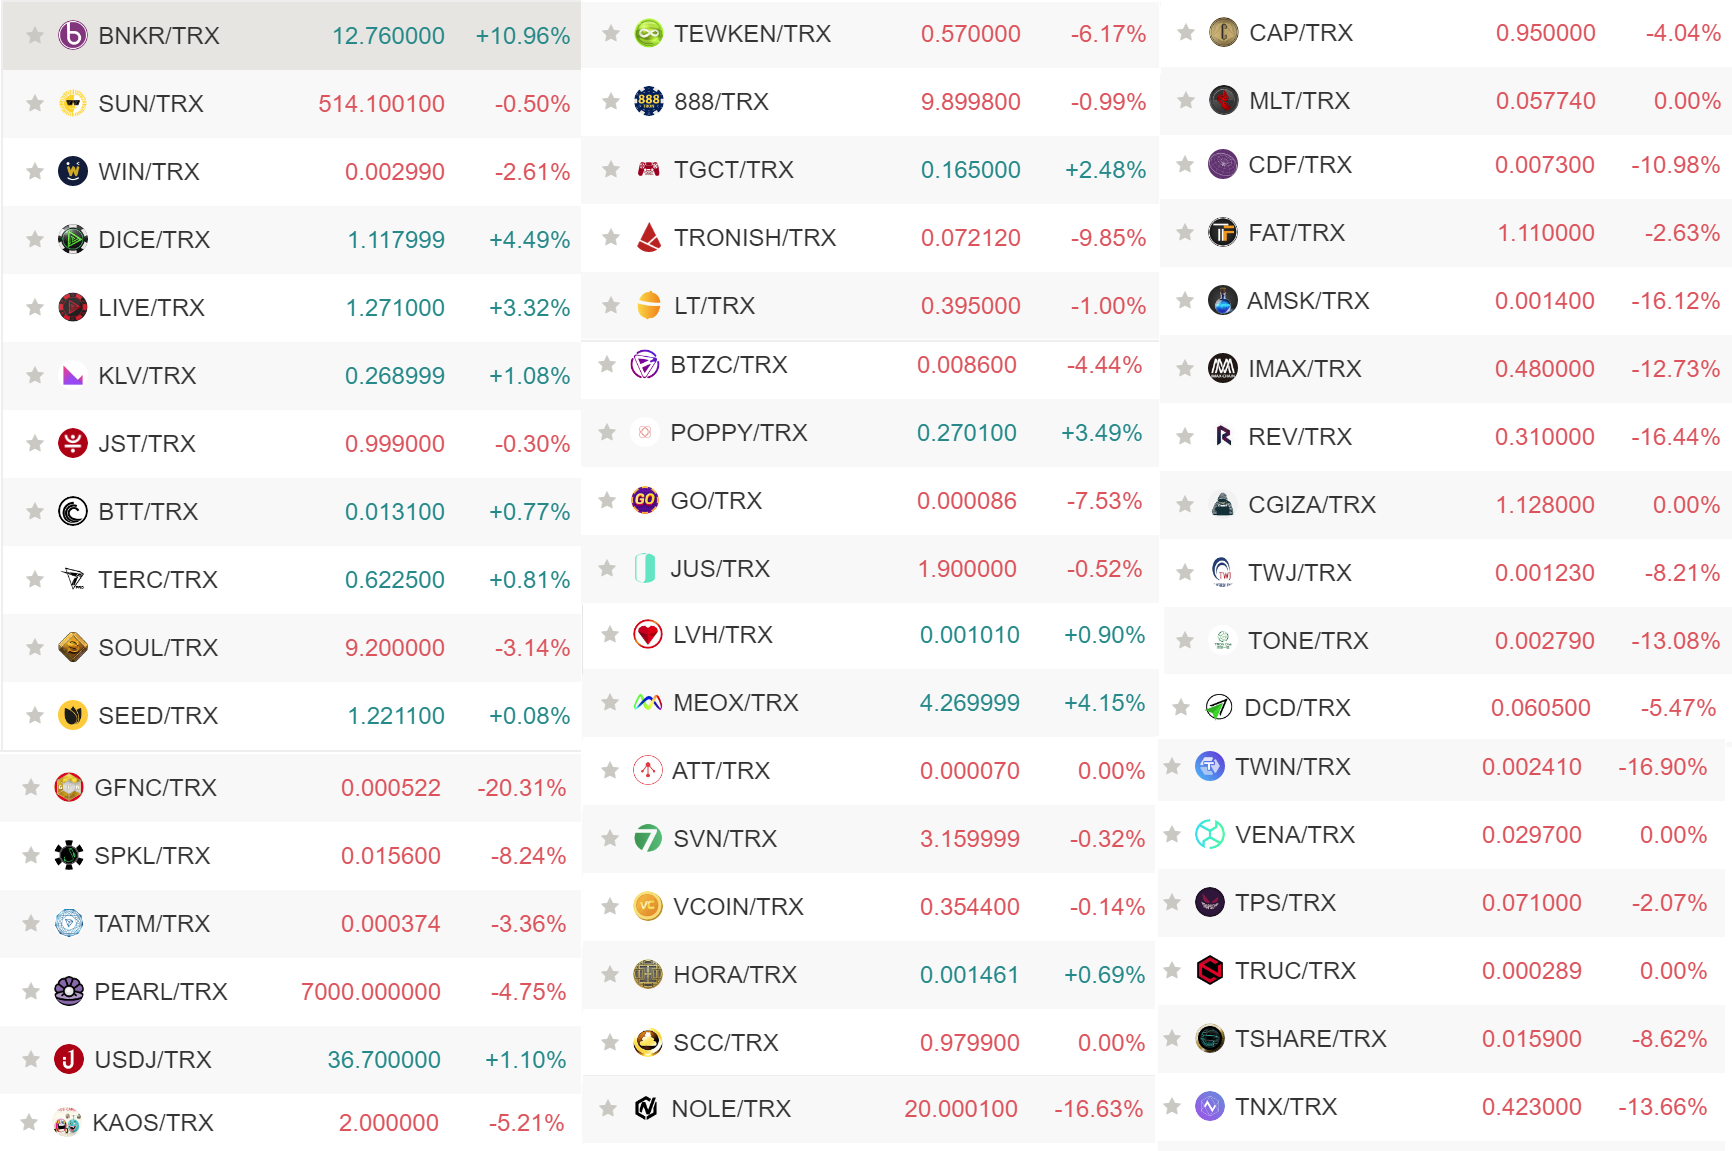Open the JST/TRX trading pair
This screenshot has height=1151, width=1732.
coord(292,444)
